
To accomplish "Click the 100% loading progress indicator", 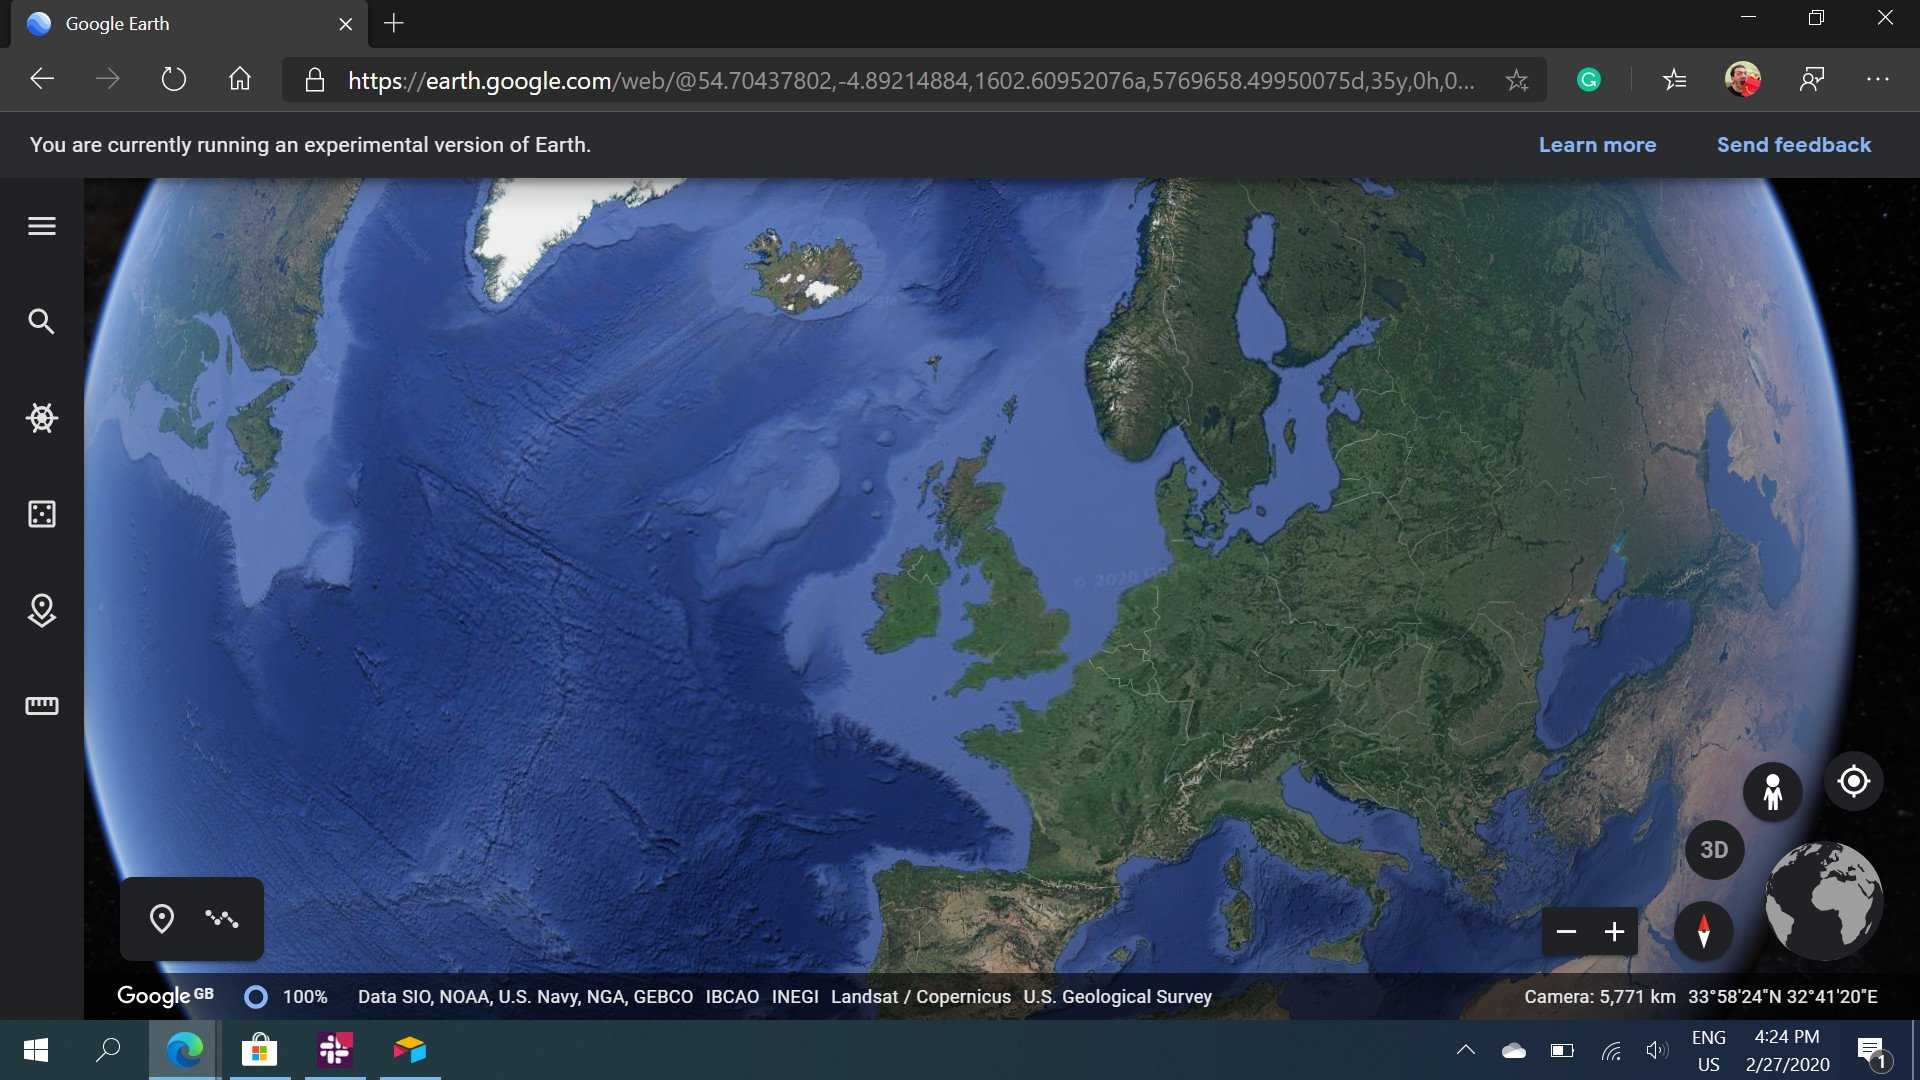I will (286, 997).
